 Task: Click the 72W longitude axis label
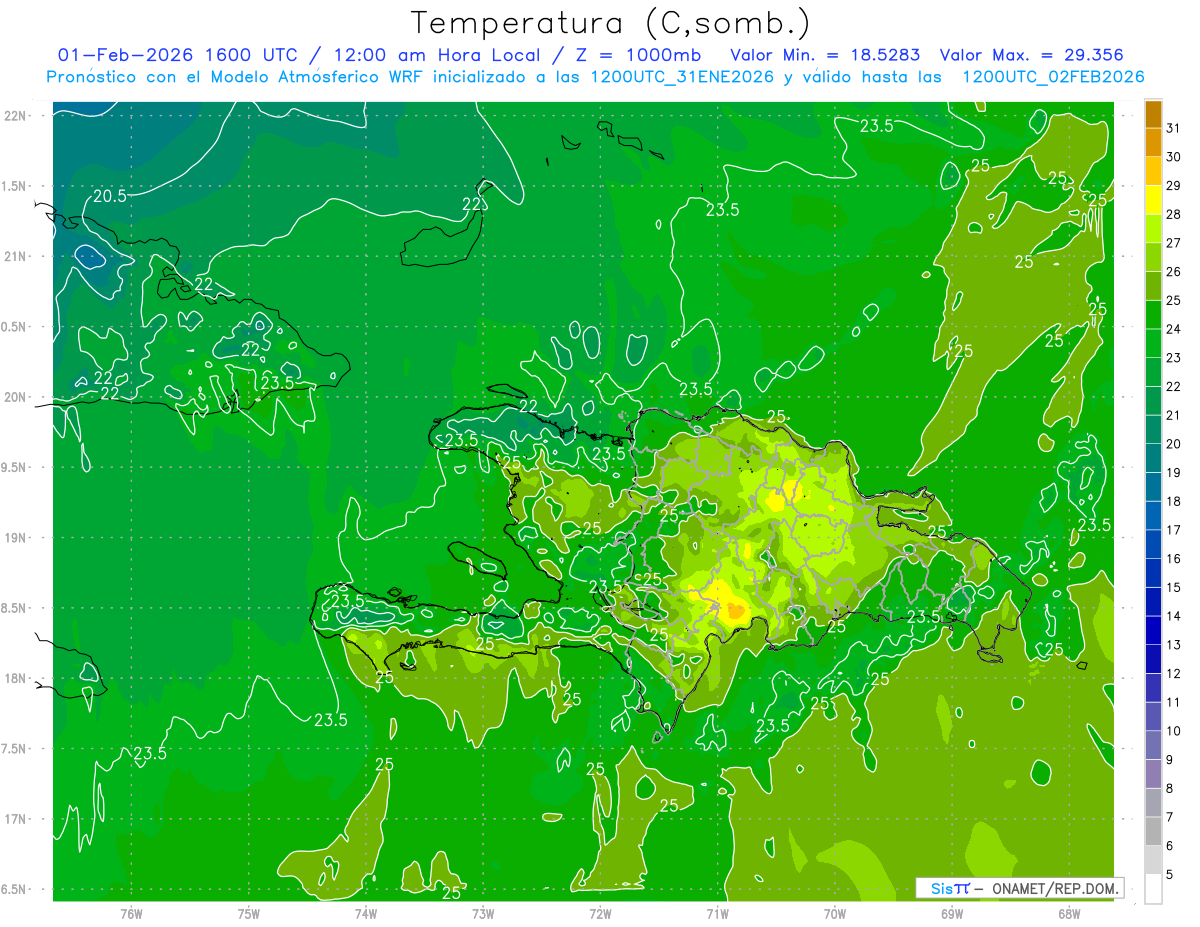600,913
